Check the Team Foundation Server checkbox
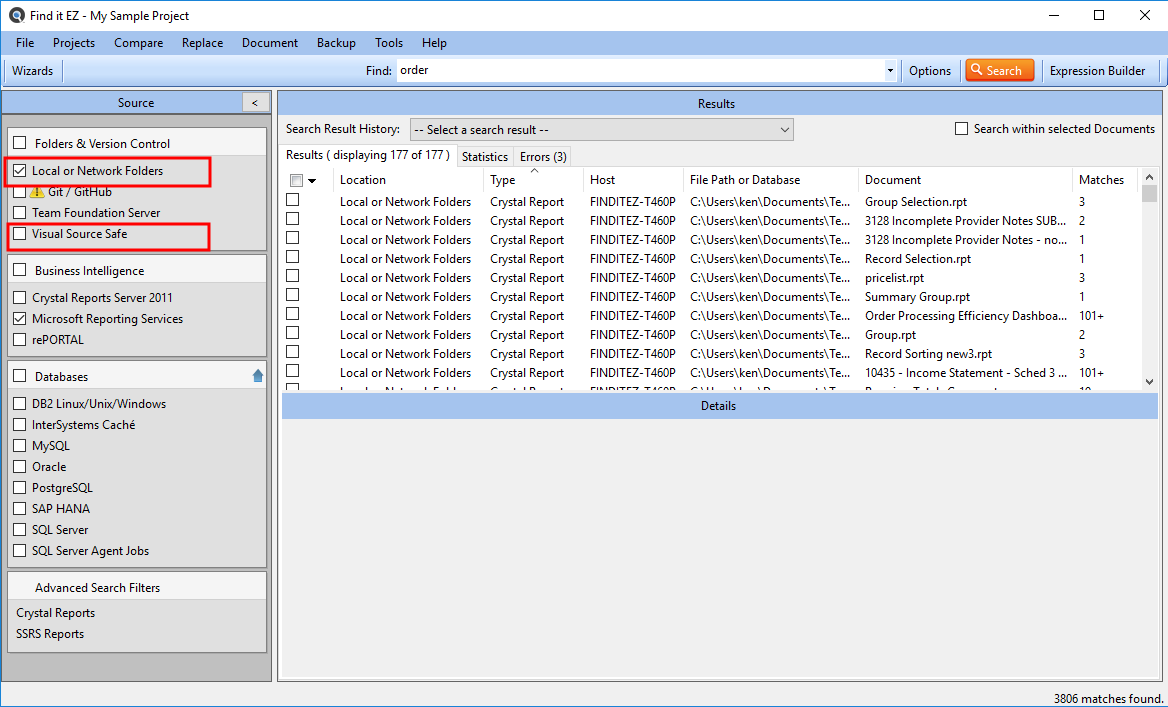Image resolution: width=1168 pixels, height=707 pixels. [20, 213]
